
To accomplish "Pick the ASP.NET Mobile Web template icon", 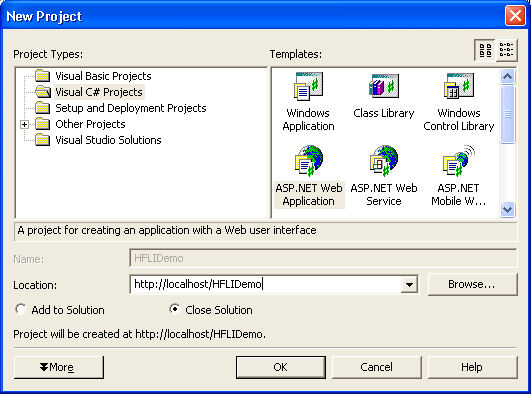I will 459,161.
